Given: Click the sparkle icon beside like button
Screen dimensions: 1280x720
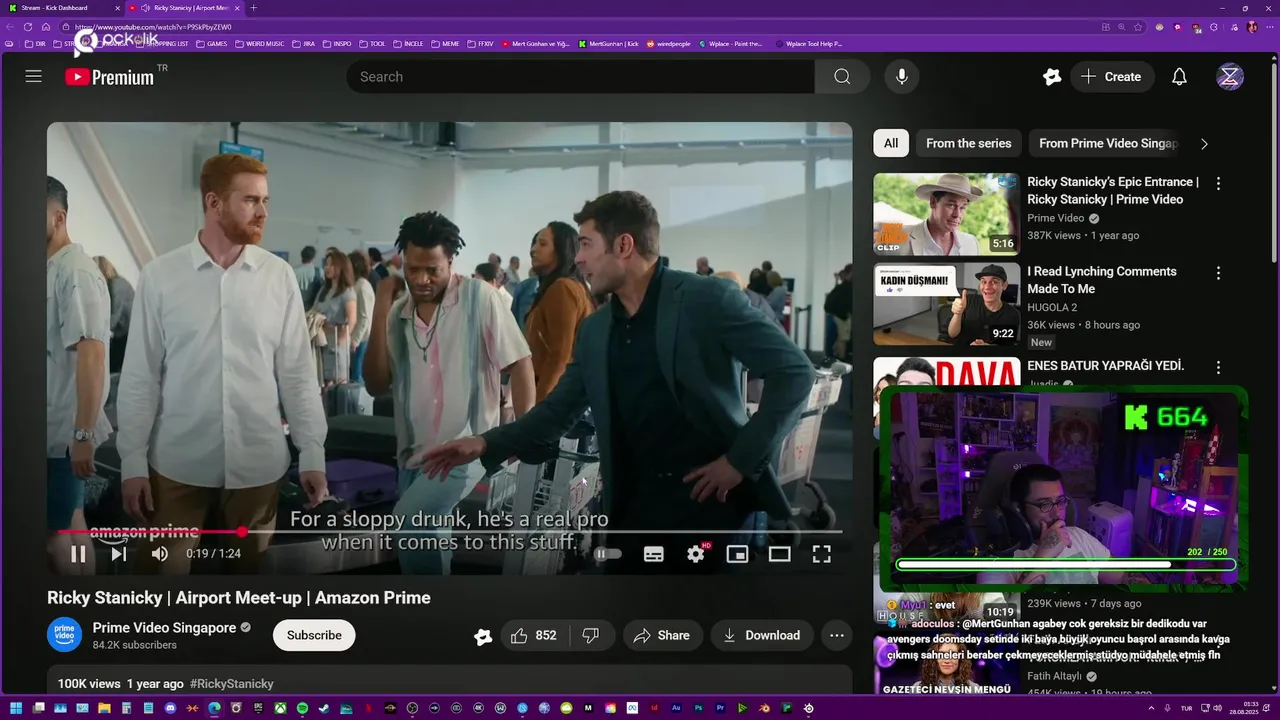Looking at the screenshot, I should (x=483, y=636).
